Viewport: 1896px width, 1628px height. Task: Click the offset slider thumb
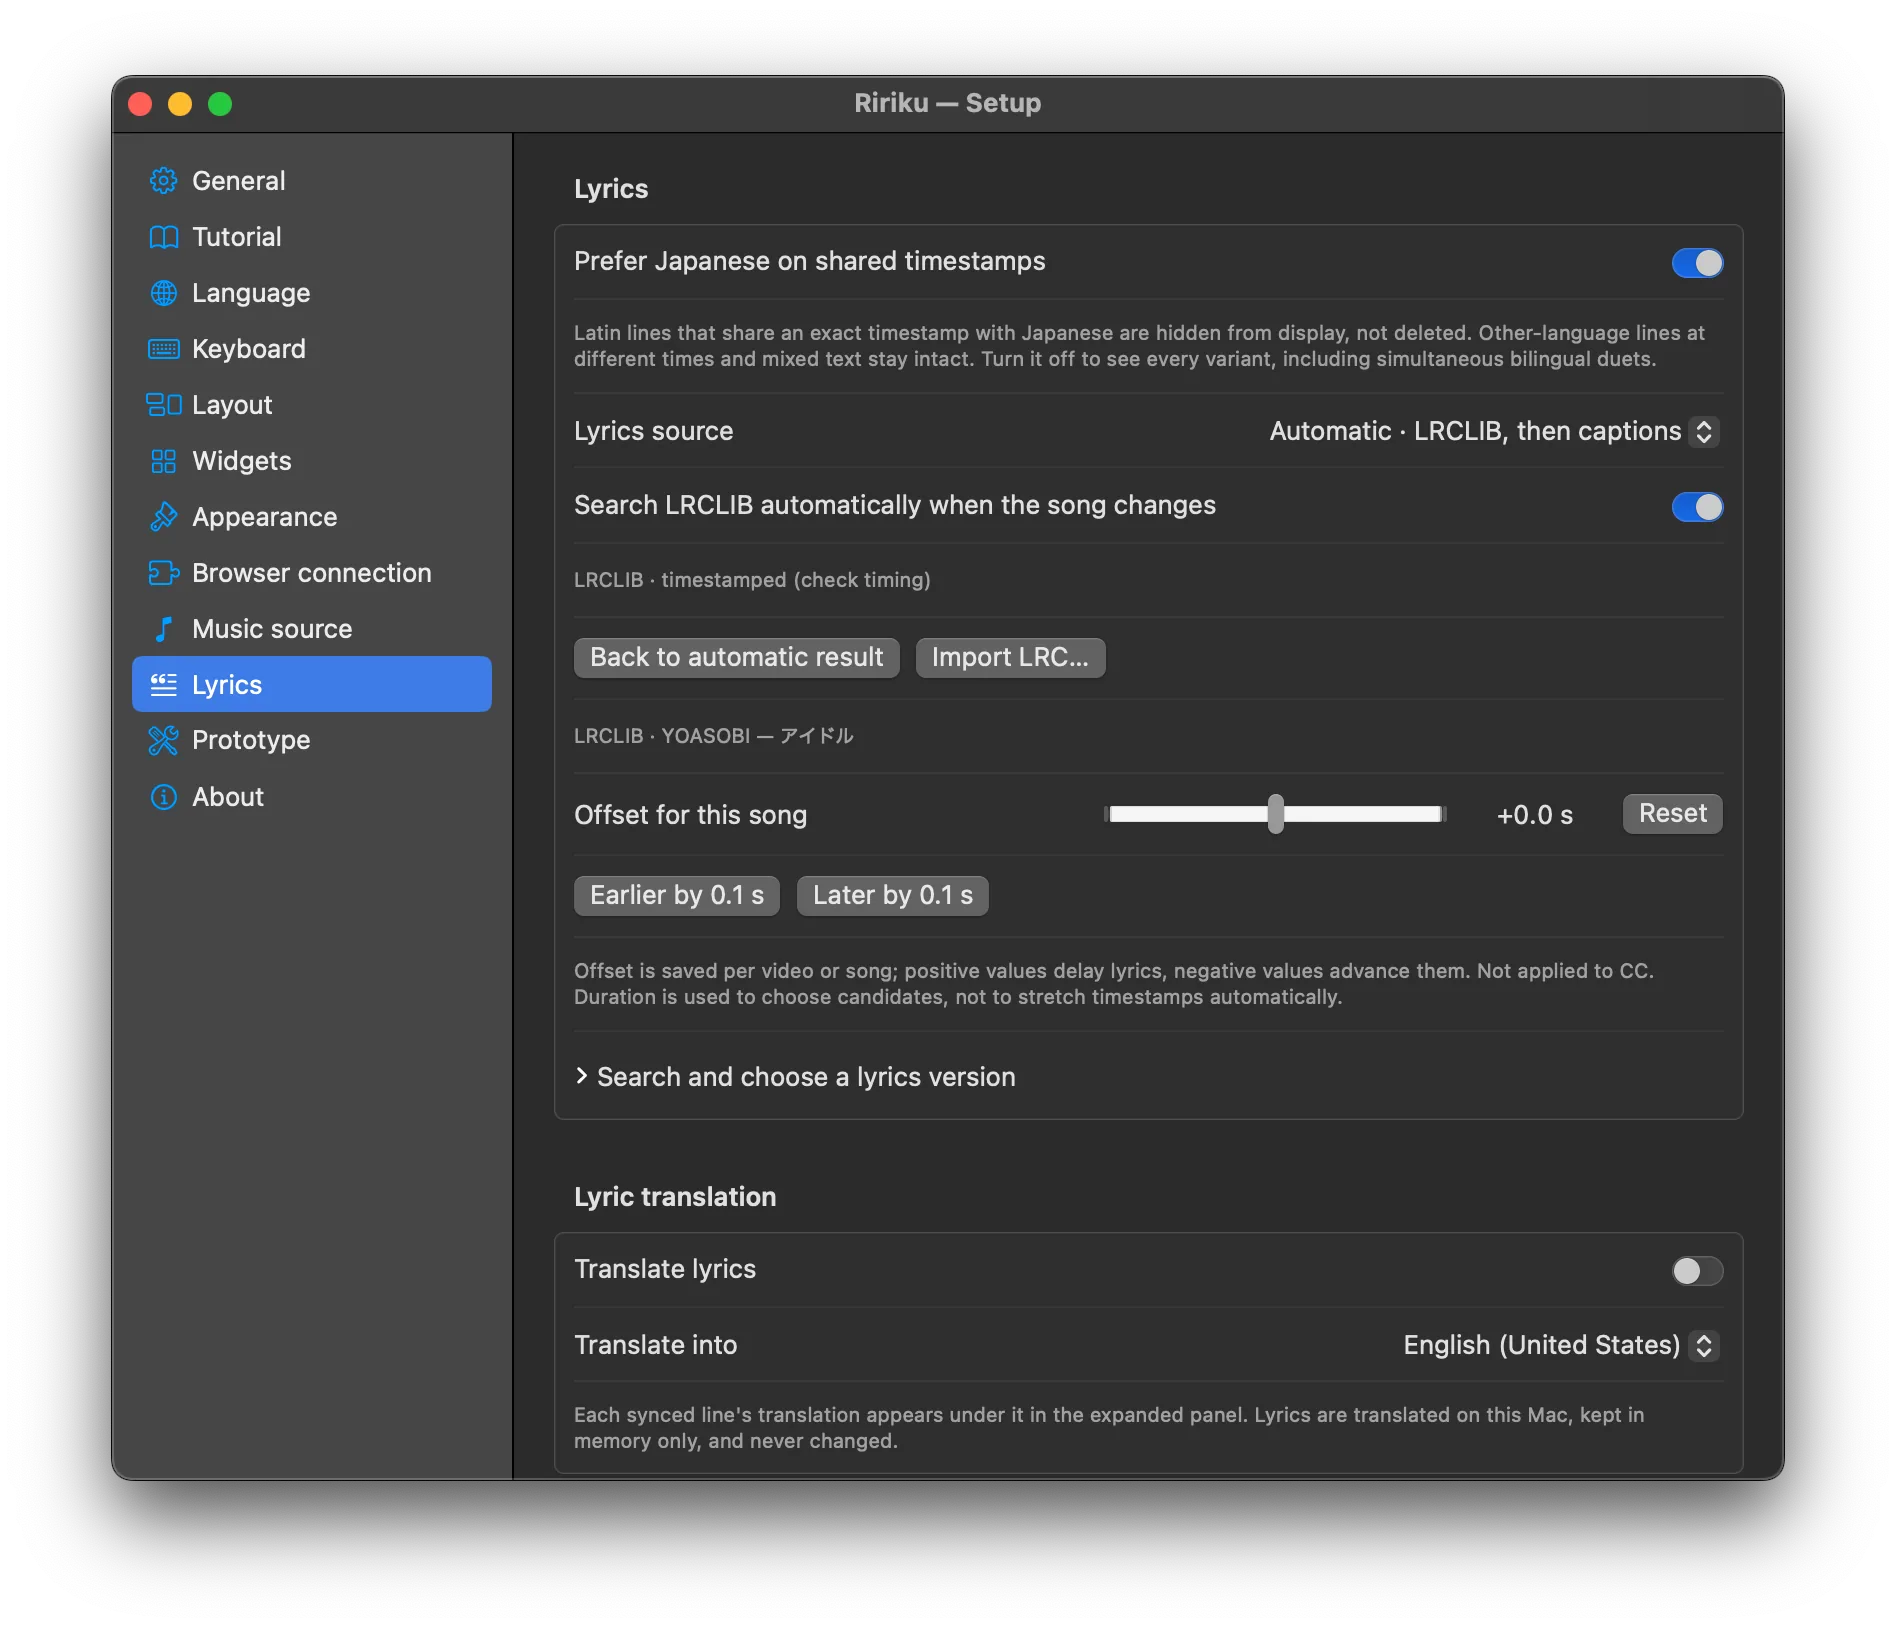click(x=1275, y=814)
